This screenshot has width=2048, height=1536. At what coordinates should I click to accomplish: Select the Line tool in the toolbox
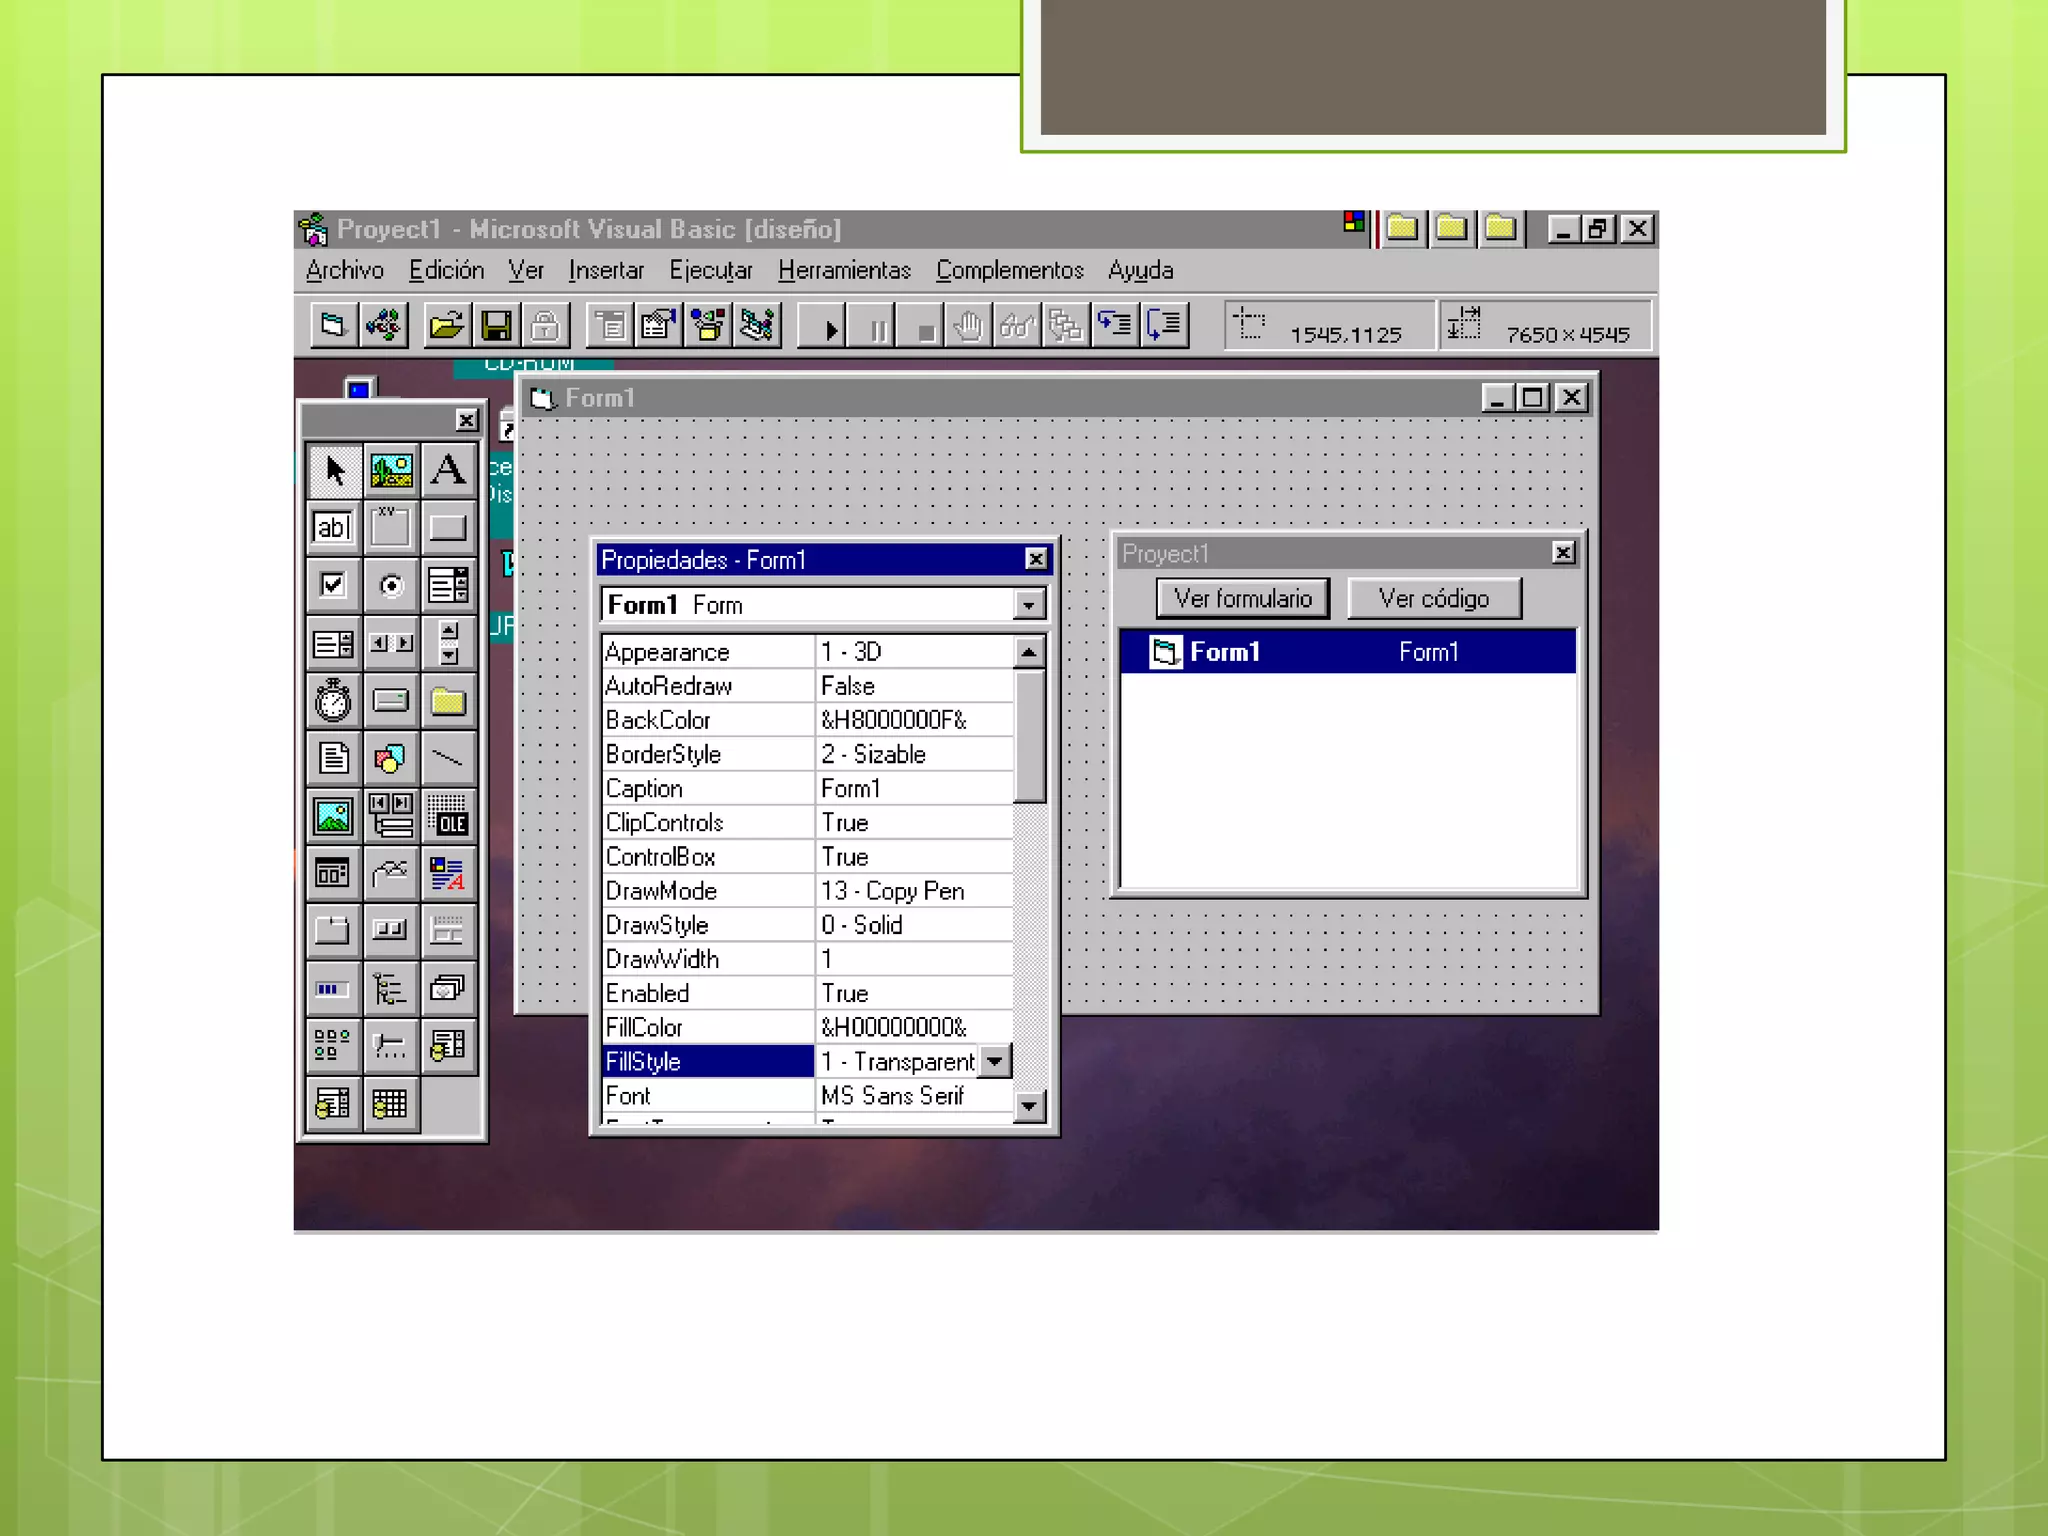(x=448, y=759)
